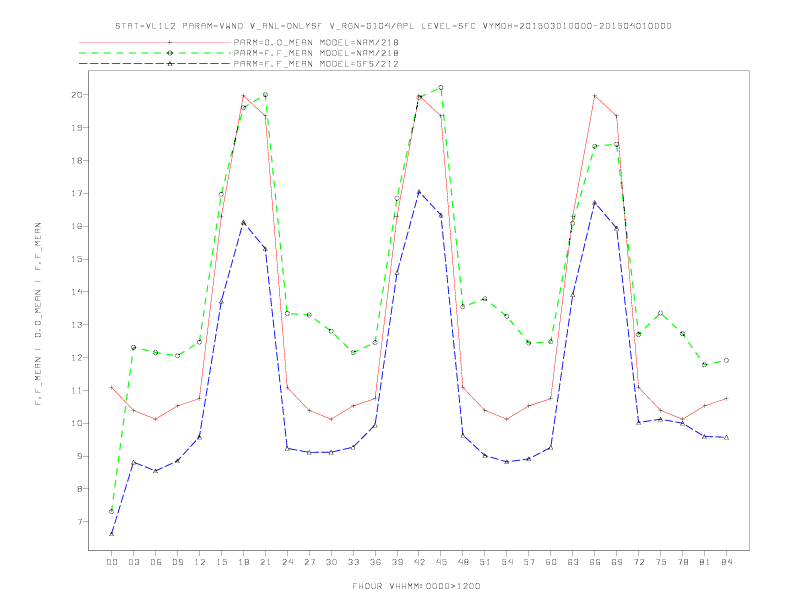Click x-axis tick label 84
This screenshot has height=612, width=792.
tap(726, 562)
